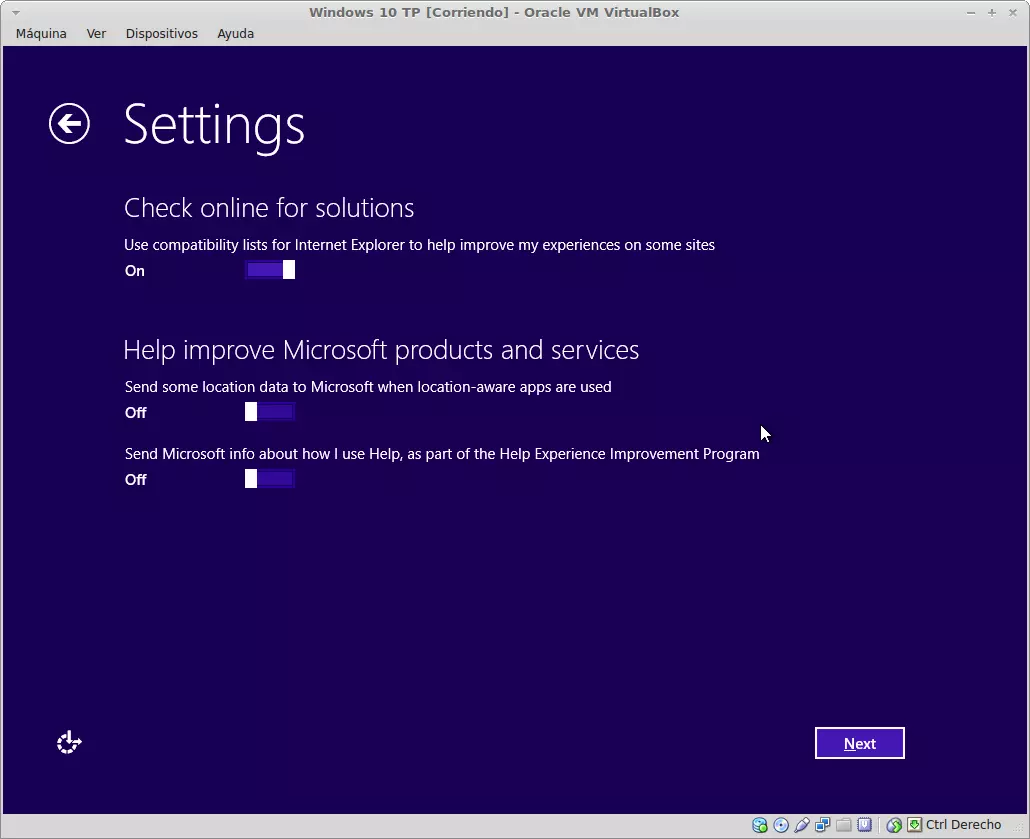The image size is (1030, 839).
Task: Click the optical disc status icon
Action: (x=781, y=825)
